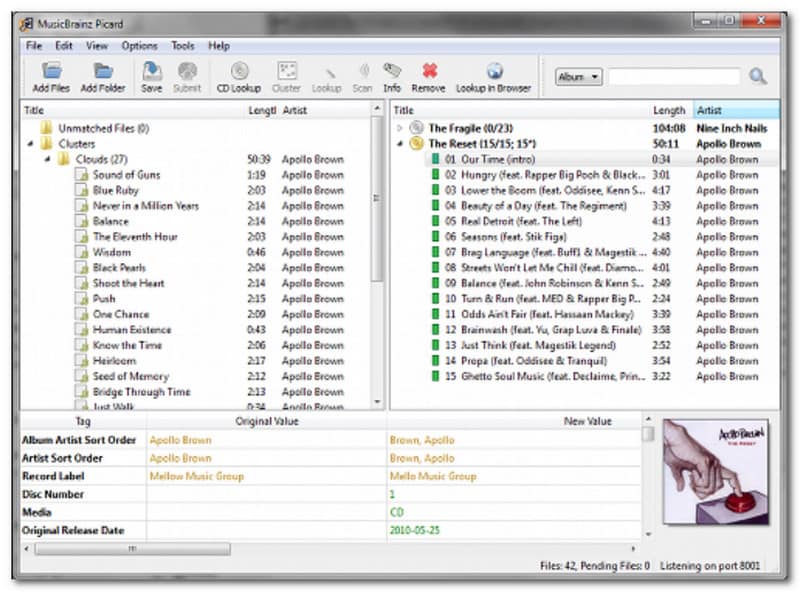Click The Reset cover art thumbnail
The width and height of the screenshot is (800, 592).
[715, 472]
